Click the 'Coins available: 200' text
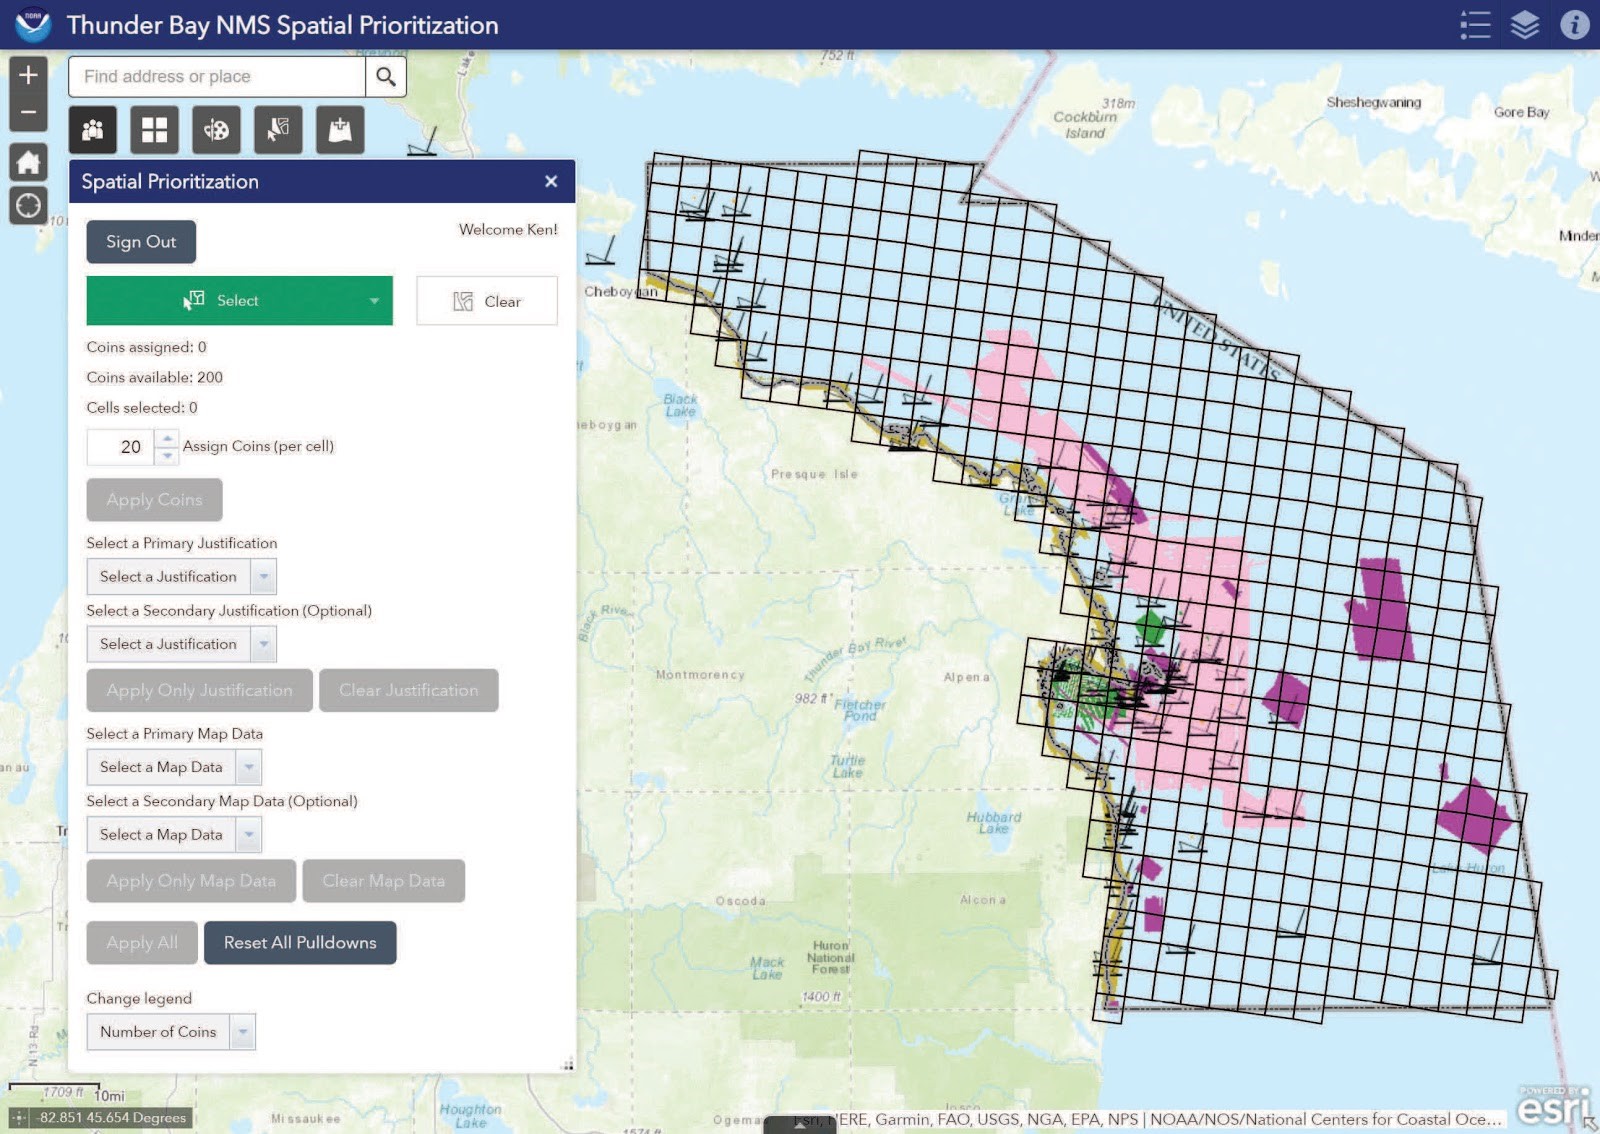This screenshot has width=1600, height=1134. pos(155,378)
